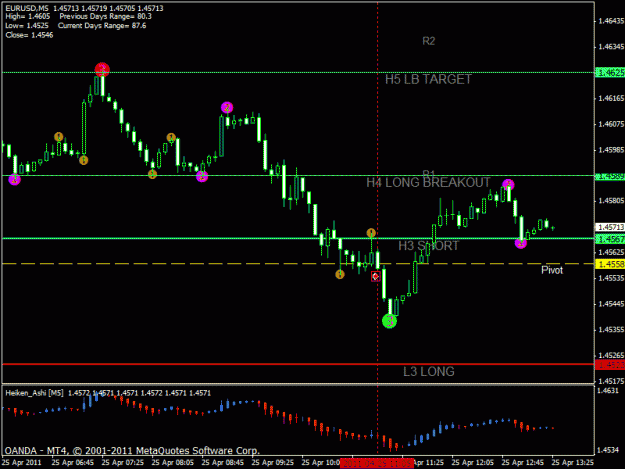
Task: Click the 'H4 LONG BREAKOUT' label
Action: pos(428,182)
